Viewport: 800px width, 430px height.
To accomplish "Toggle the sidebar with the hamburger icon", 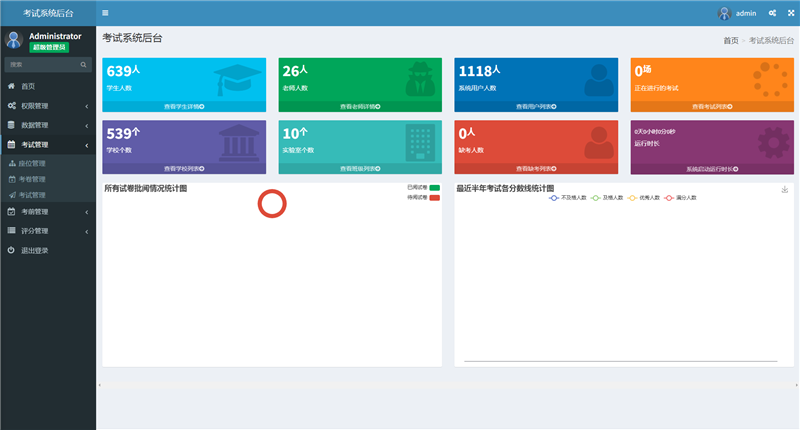I will click(105, 13).
